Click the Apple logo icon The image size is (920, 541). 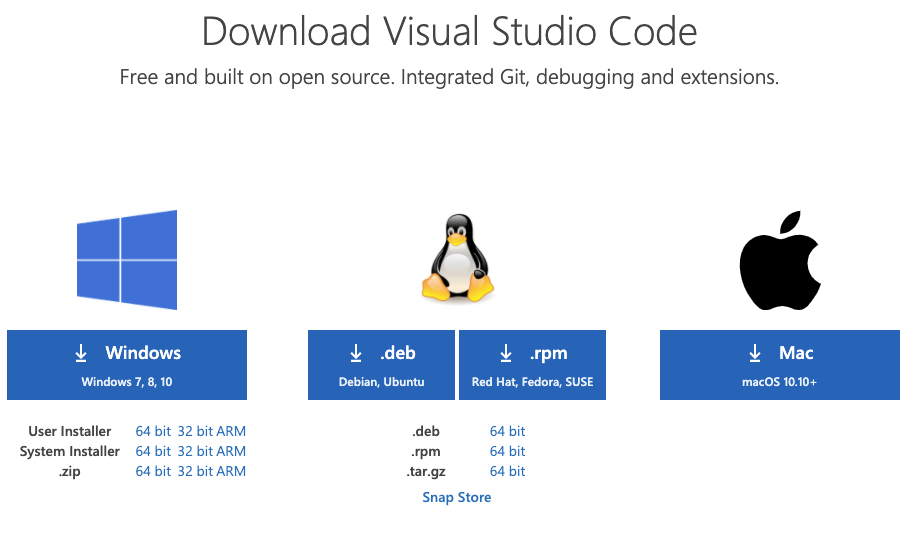pos(780,260)
